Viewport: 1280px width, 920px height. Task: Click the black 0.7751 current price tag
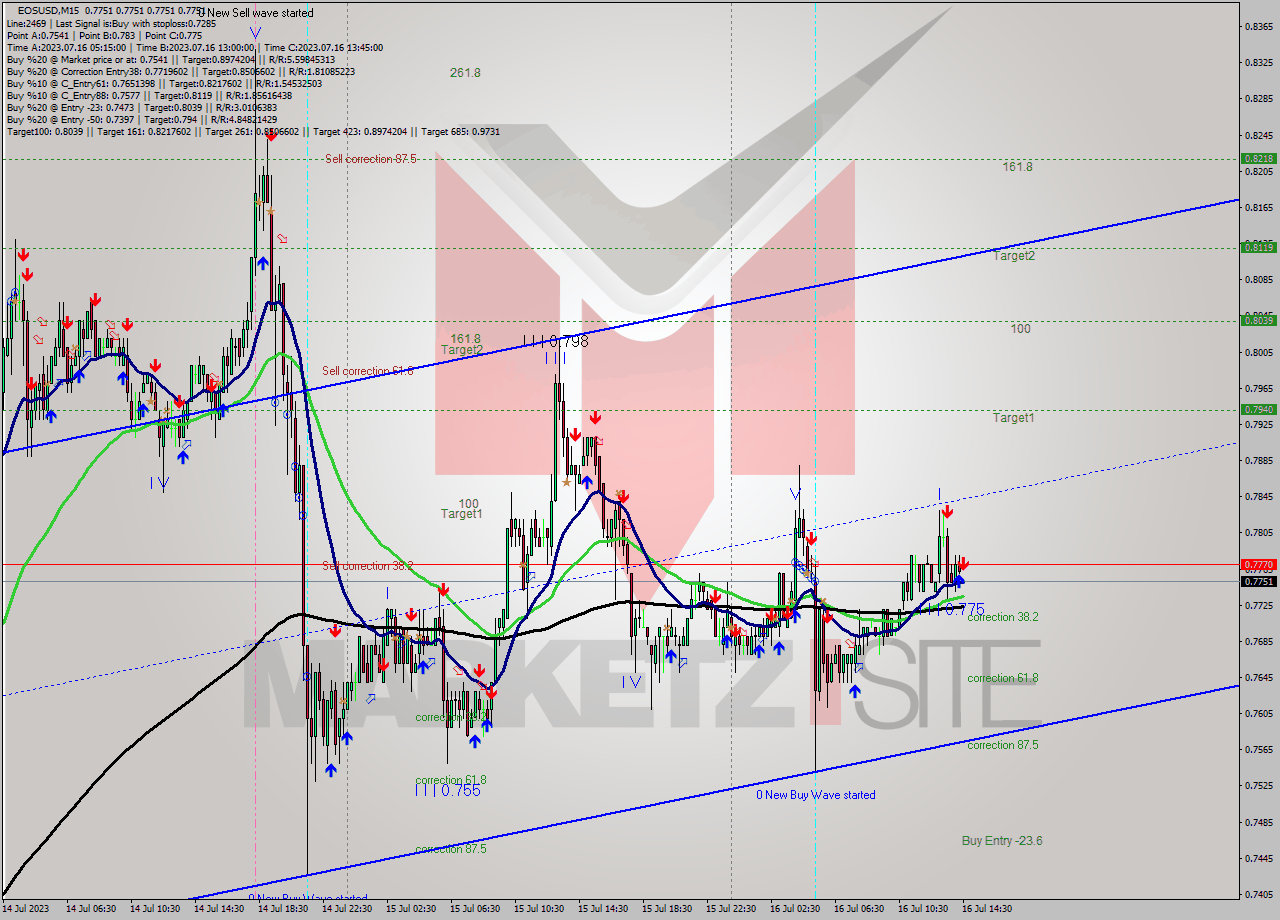click(x=1257, y=581)
